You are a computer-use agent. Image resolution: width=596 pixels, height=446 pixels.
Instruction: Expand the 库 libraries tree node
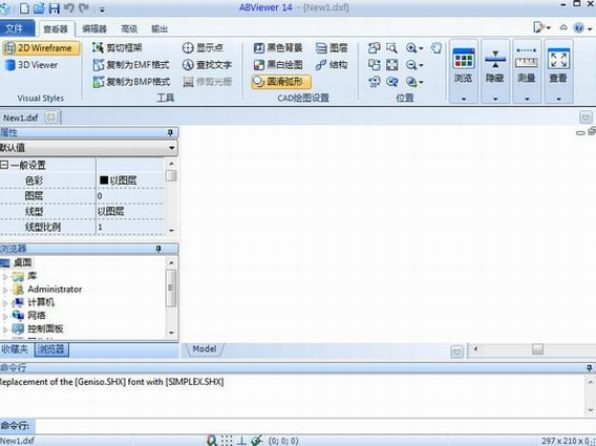5,276
